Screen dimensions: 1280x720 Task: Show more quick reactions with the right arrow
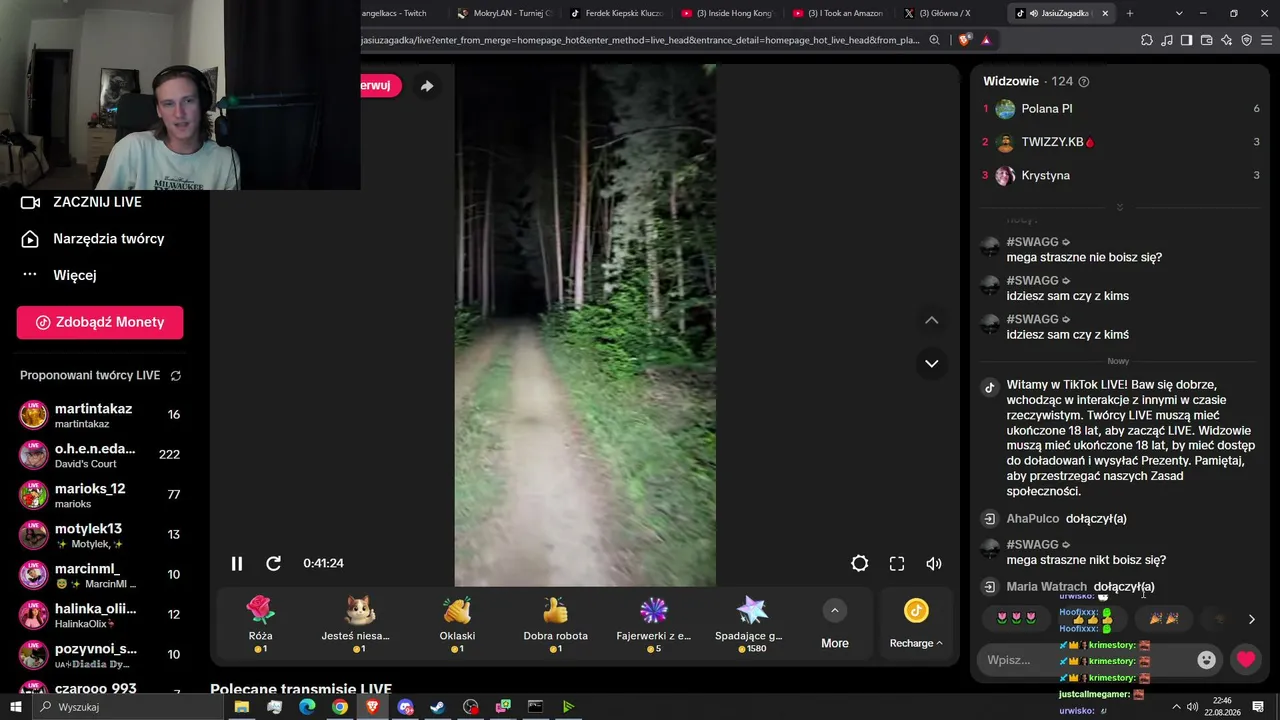click(x=1251, y=619)
